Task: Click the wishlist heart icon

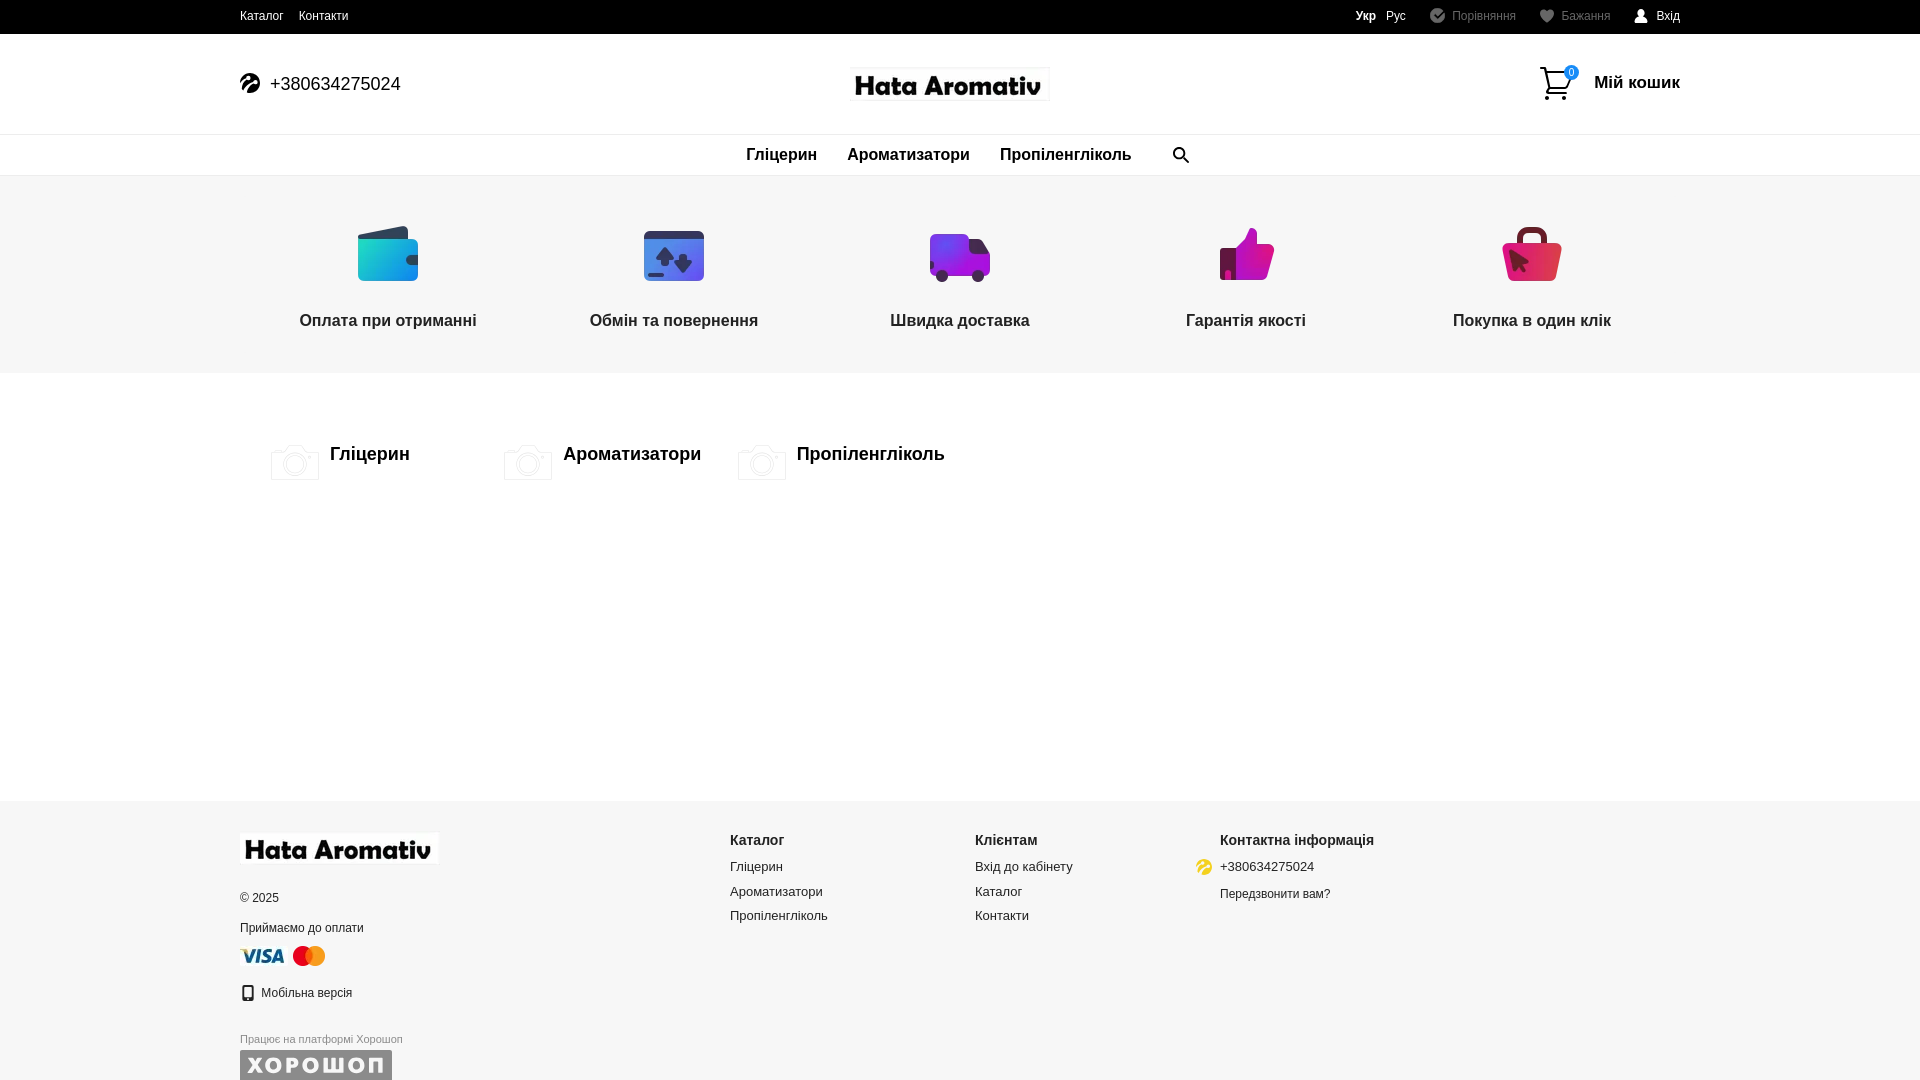Action: (x=1547, y=16)
